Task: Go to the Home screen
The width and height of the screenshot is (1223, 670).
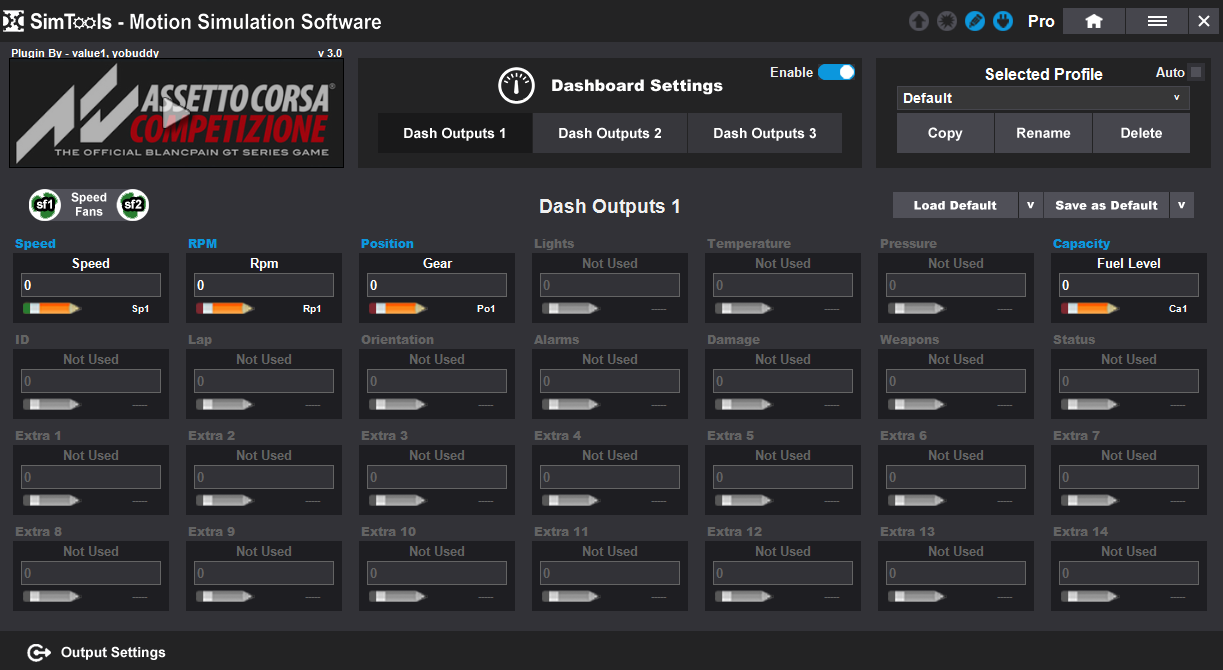Action: coord(1093,21)
